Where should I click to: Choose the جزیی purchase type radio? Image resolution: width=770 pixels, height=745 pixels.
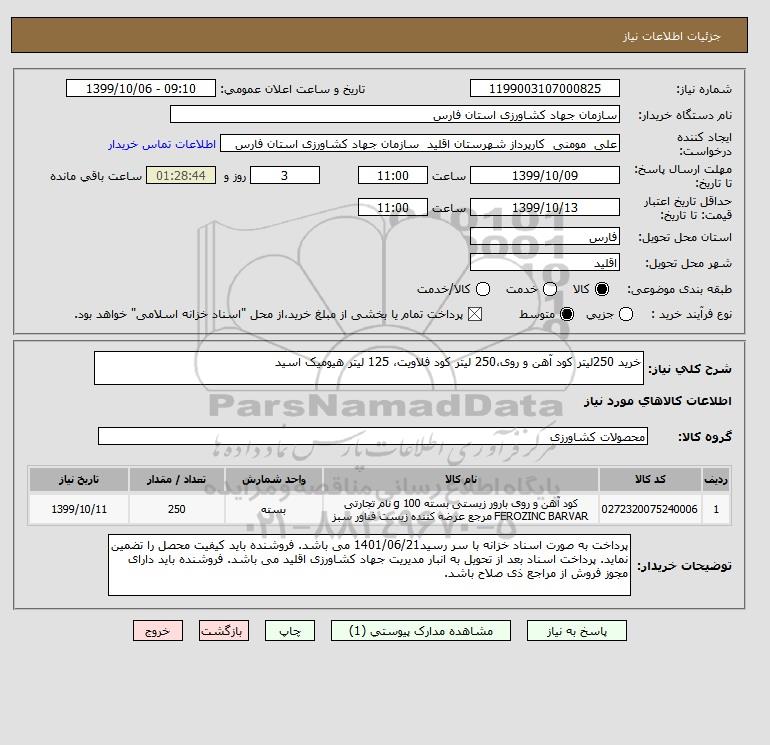626,314
